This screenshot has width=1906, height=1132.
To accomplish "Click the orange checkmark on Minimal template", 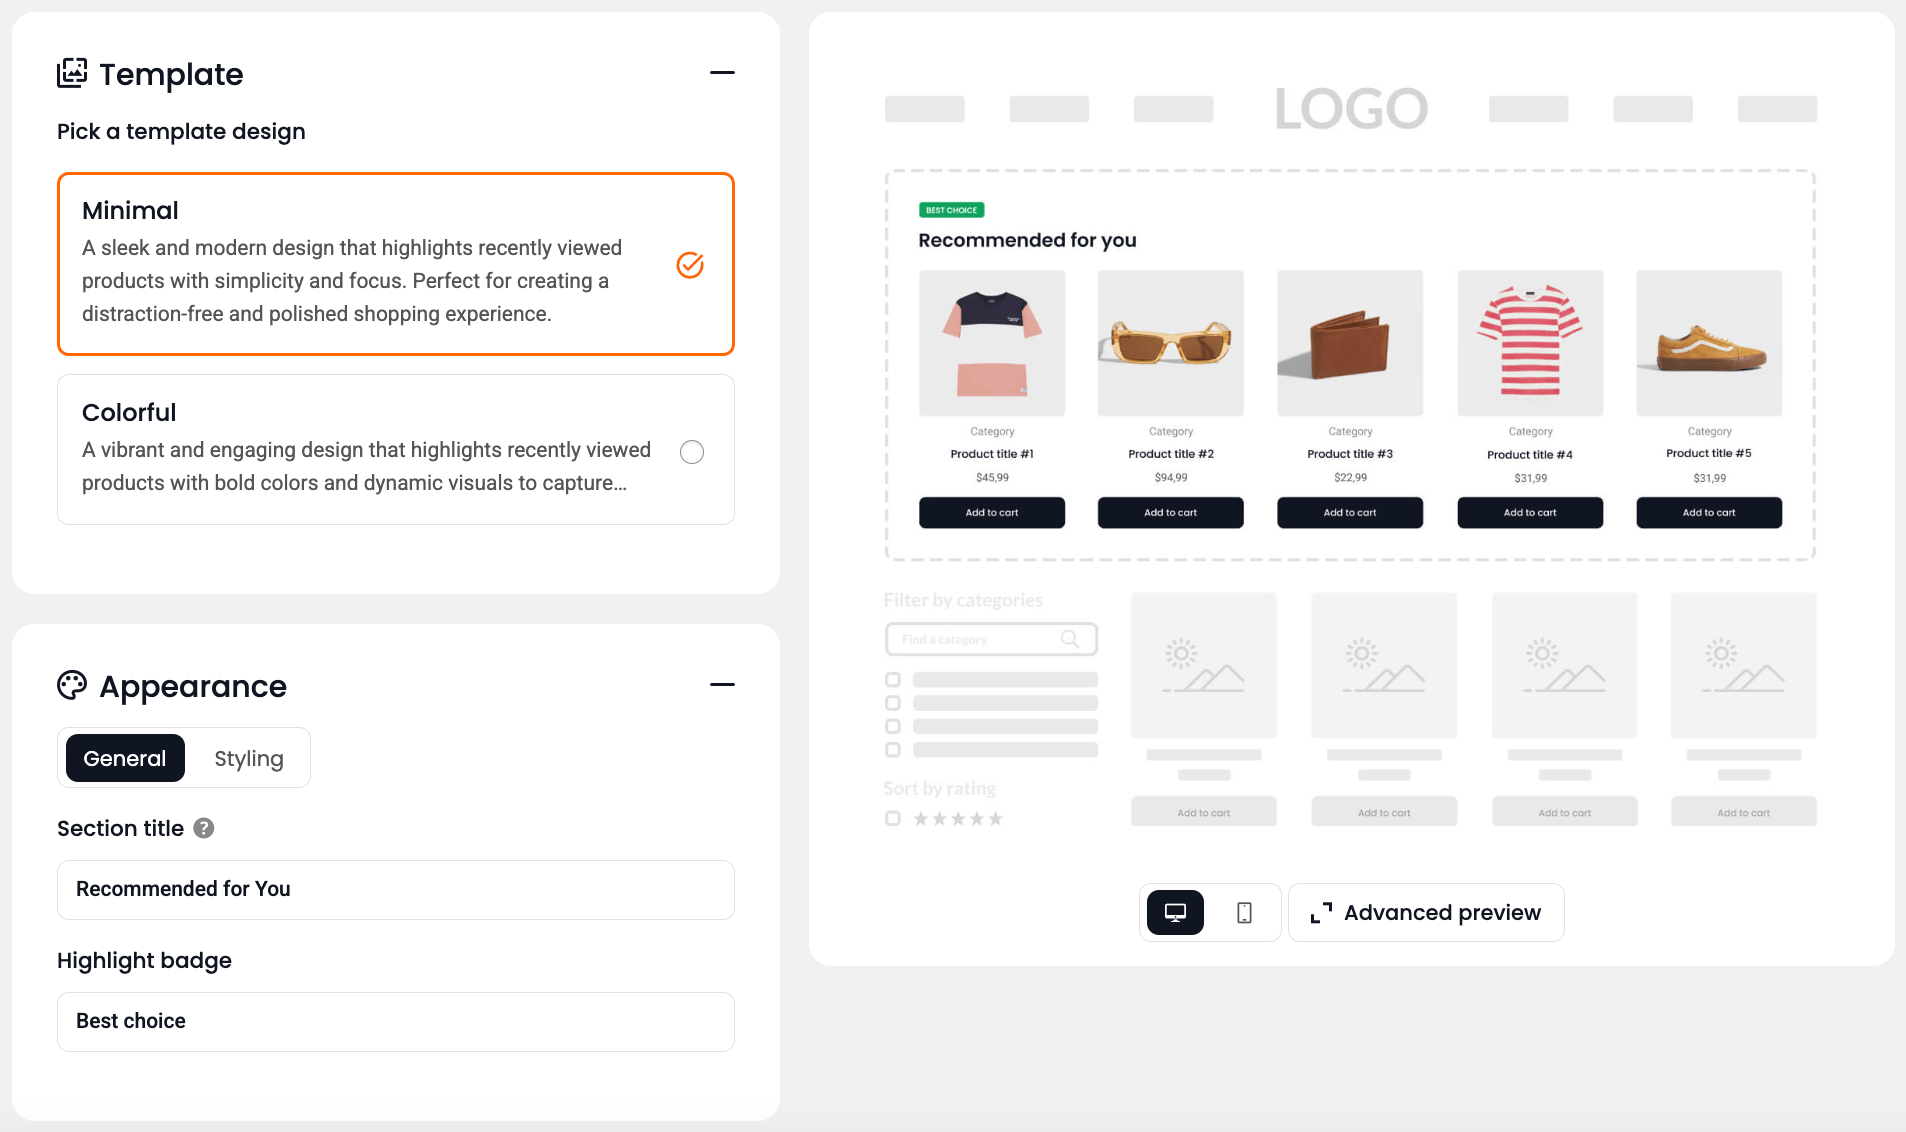I will pyautogui.click(x=690, y=264).
